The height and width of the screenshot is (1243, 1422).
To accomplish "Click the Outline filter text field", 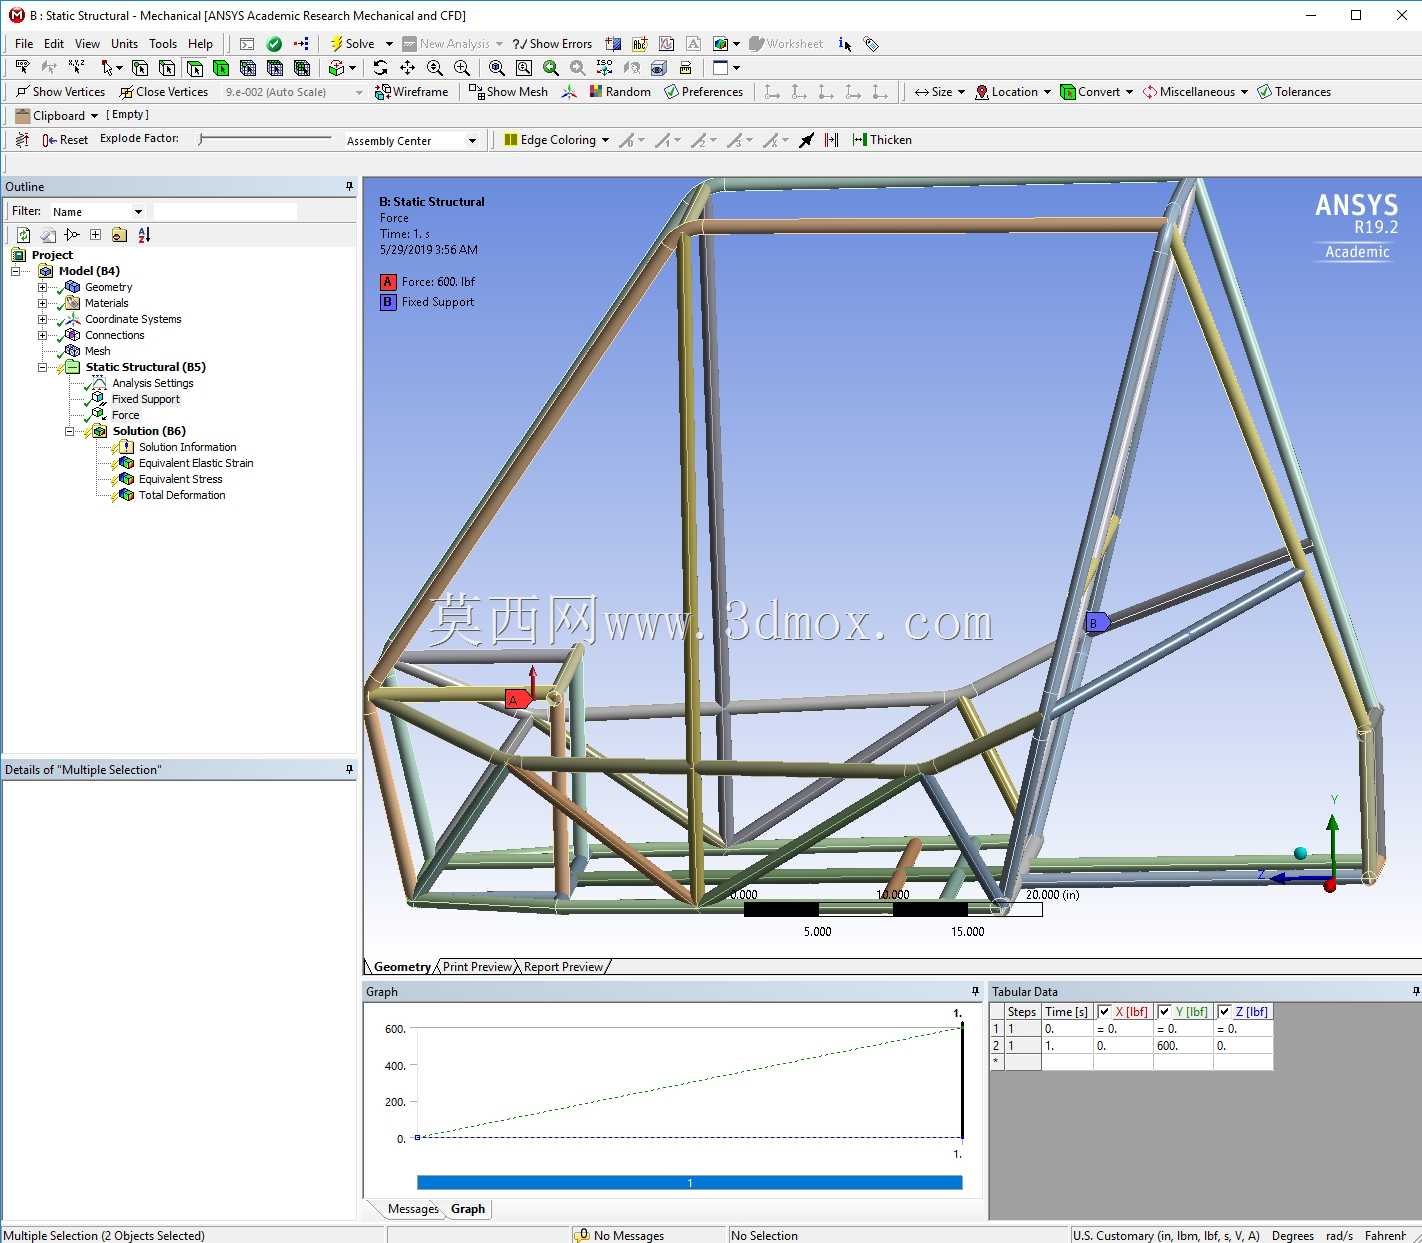I will [x=225, y=212].
